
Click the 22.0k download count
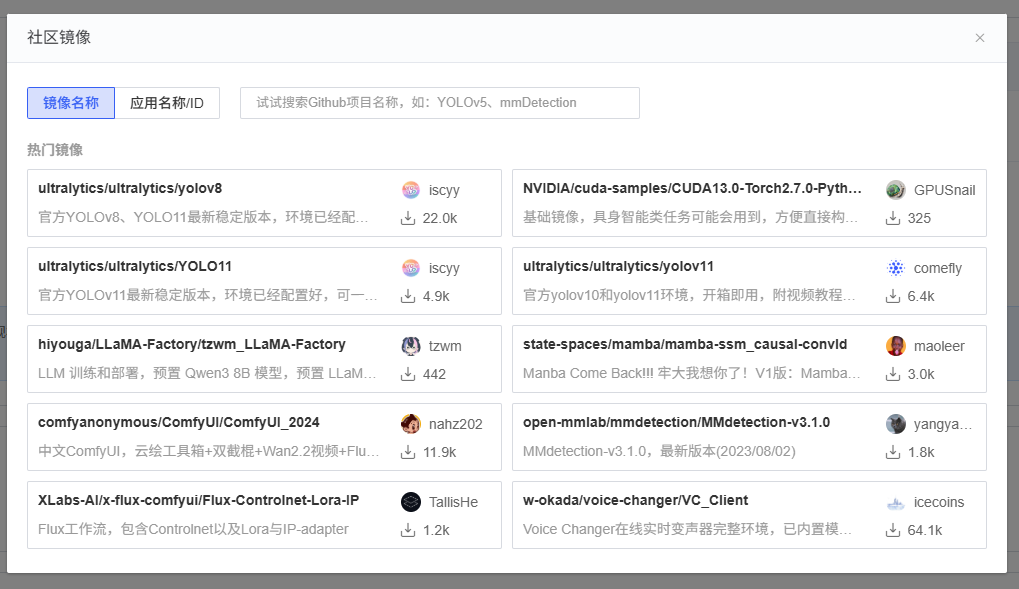point(440,218)
